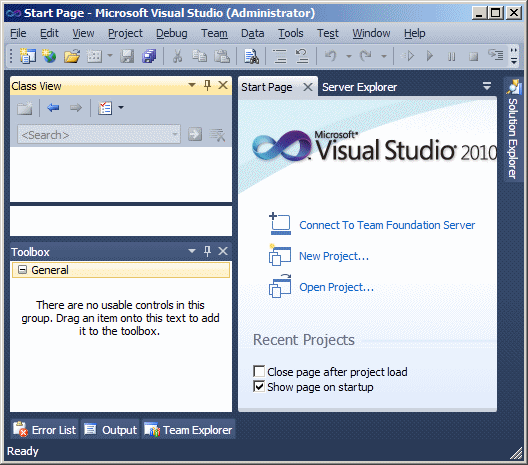Open the Solution Explorer side tab
The height and width of the screenshot is (465, 528).
(513, 129)
